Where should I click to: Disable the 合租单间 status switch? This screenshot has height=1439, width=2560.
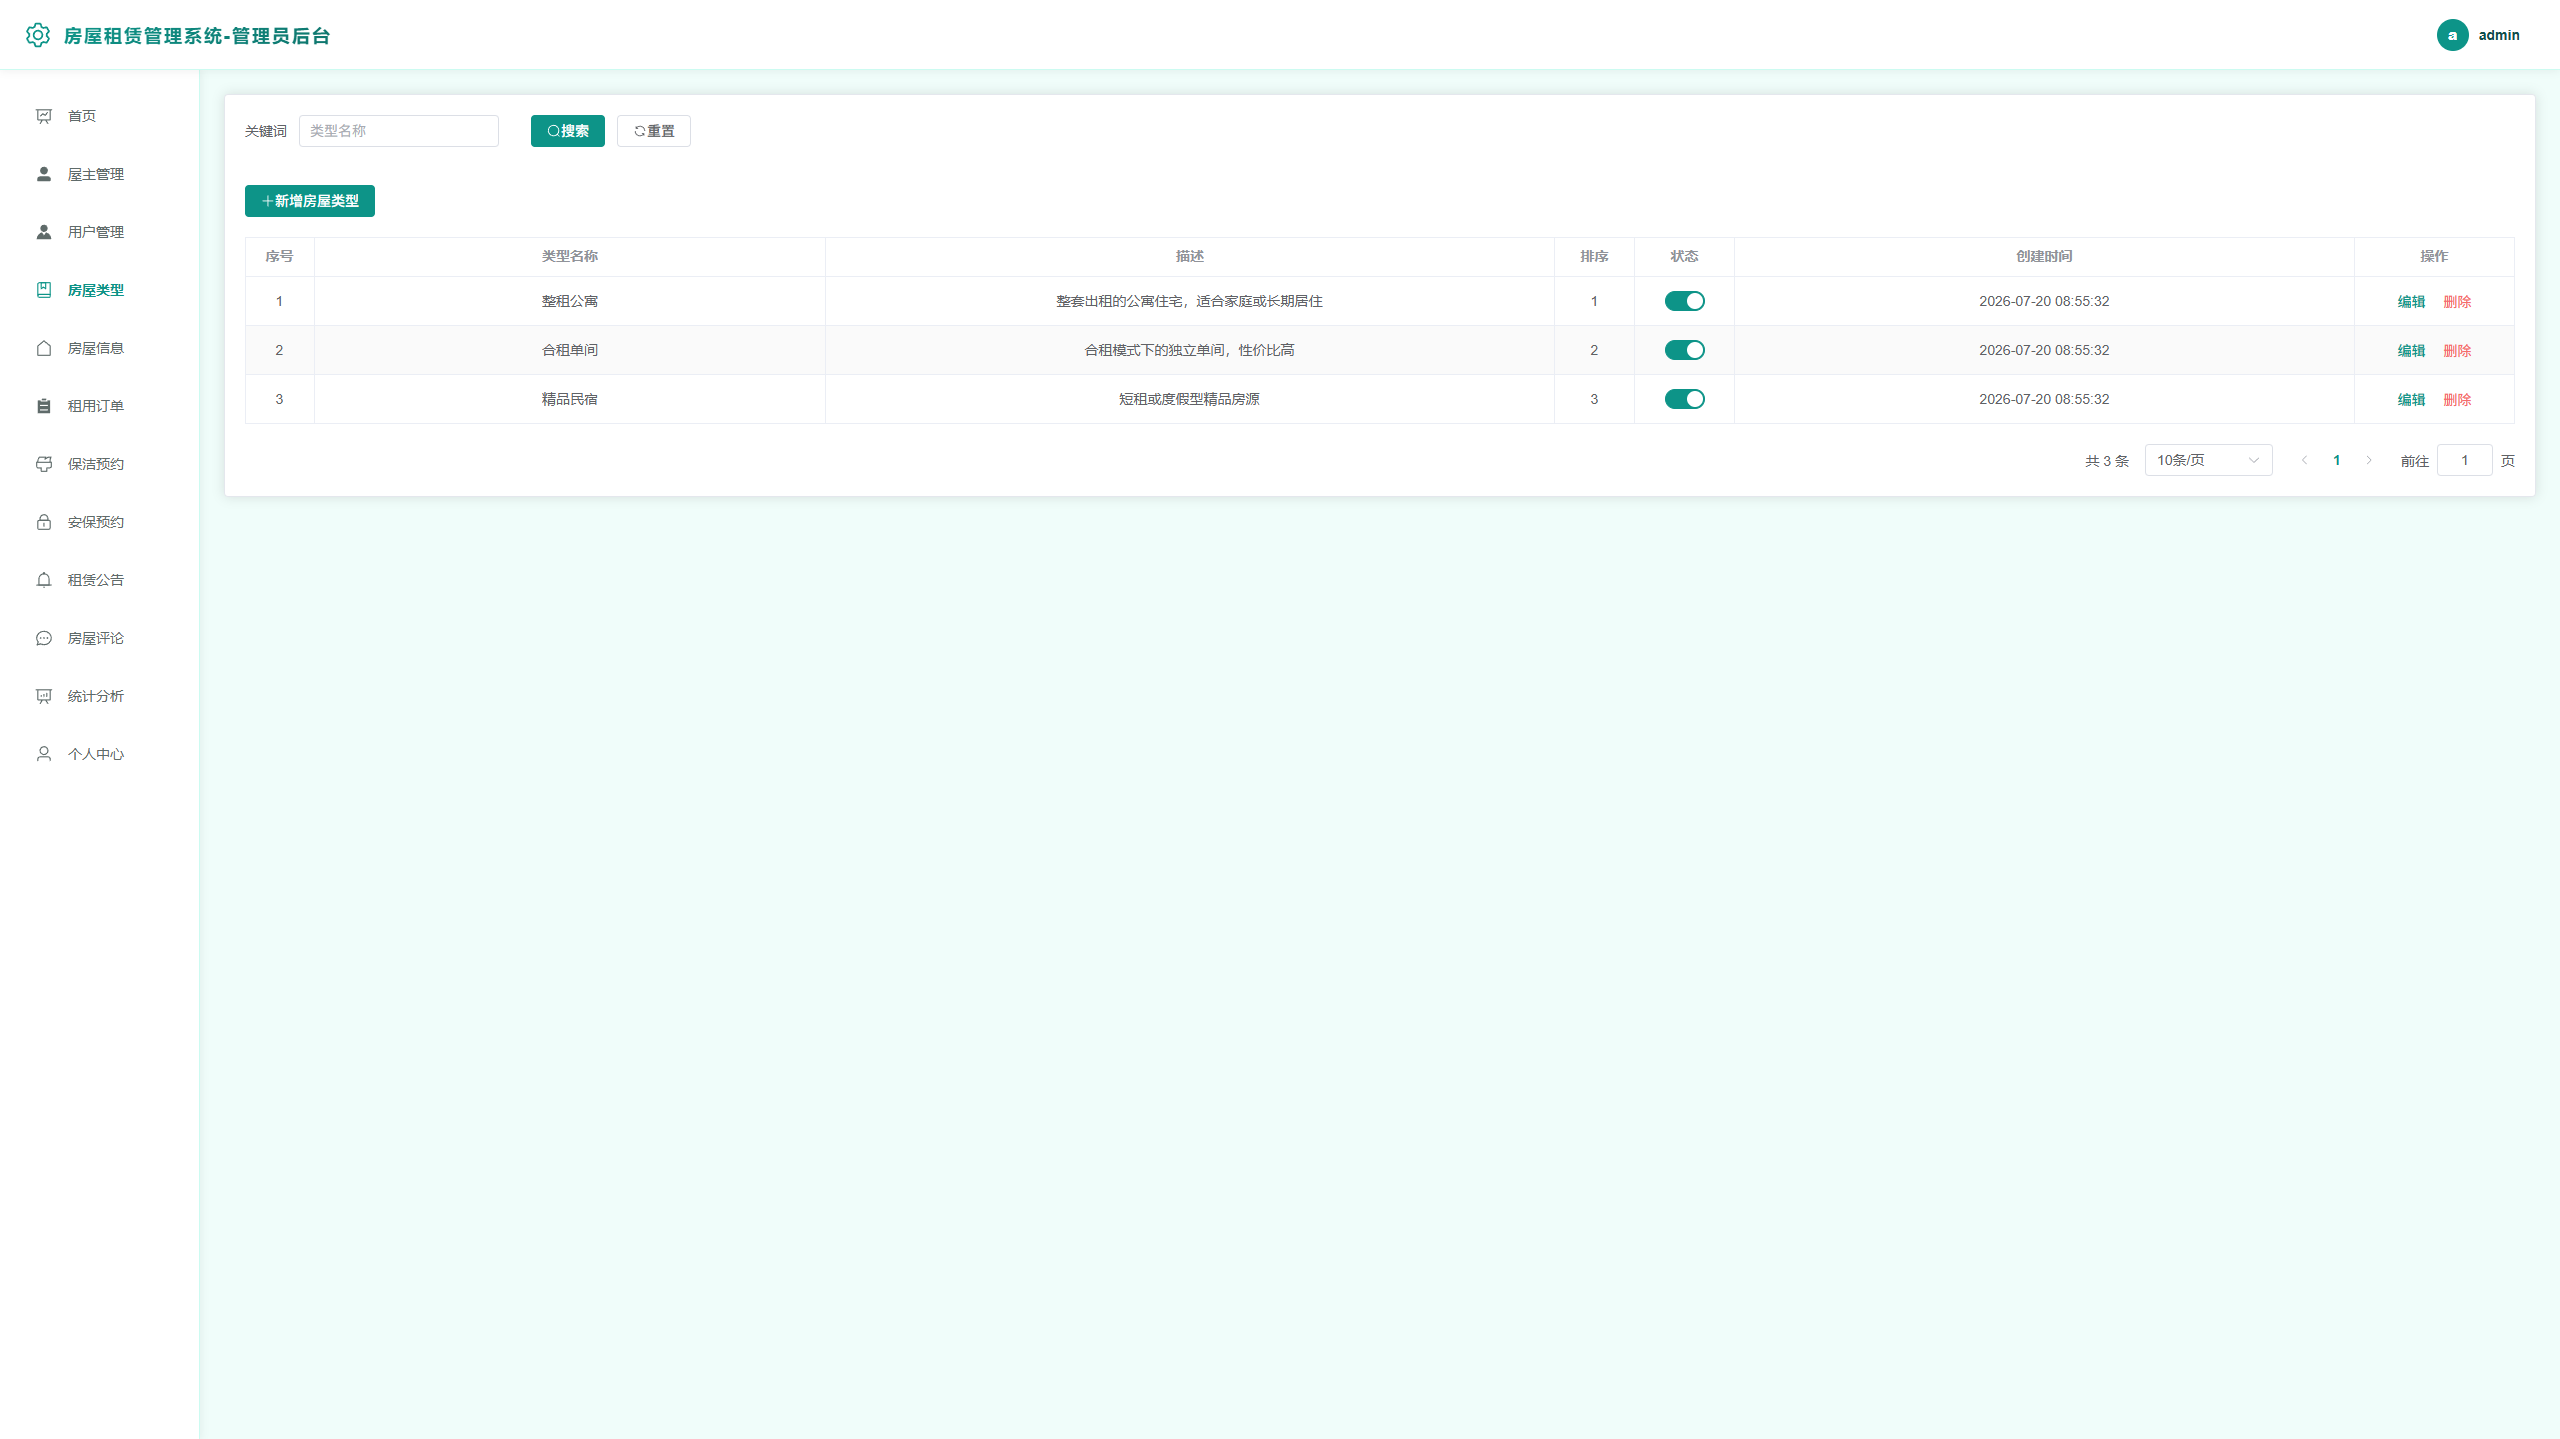[x=1684, y=350]
